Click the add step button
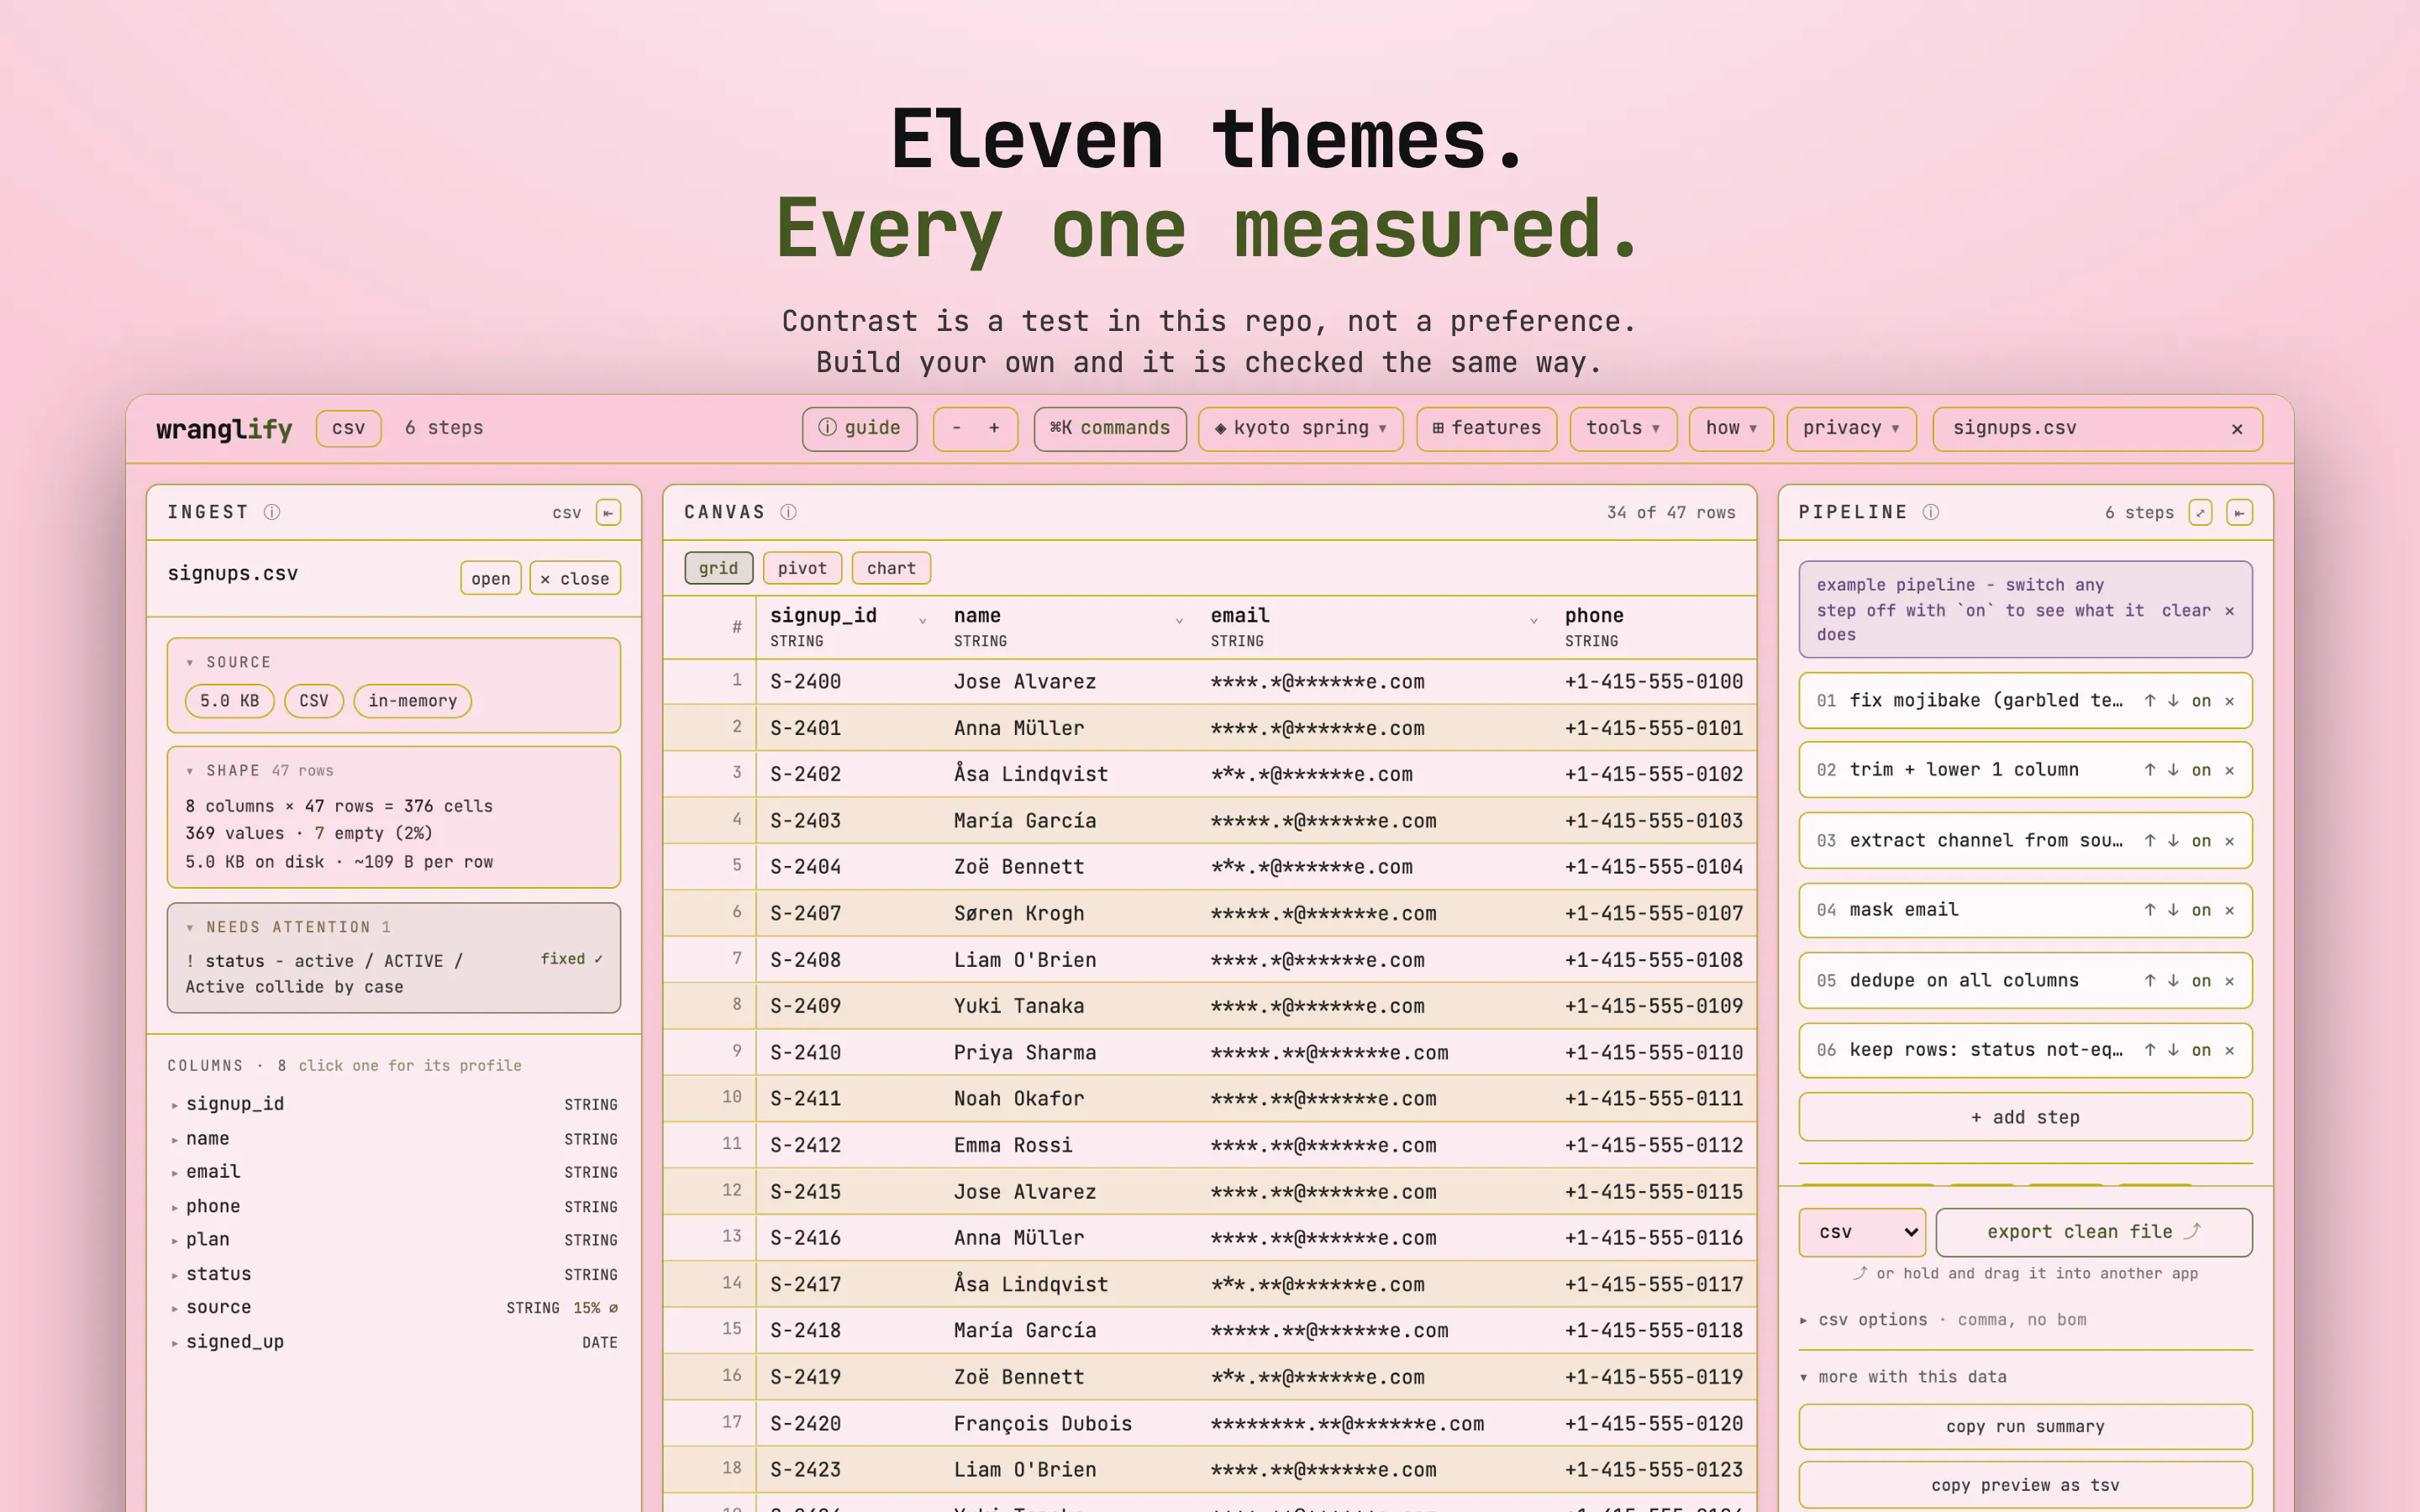The image size is (2420, 1512). pos(2025,1117)
